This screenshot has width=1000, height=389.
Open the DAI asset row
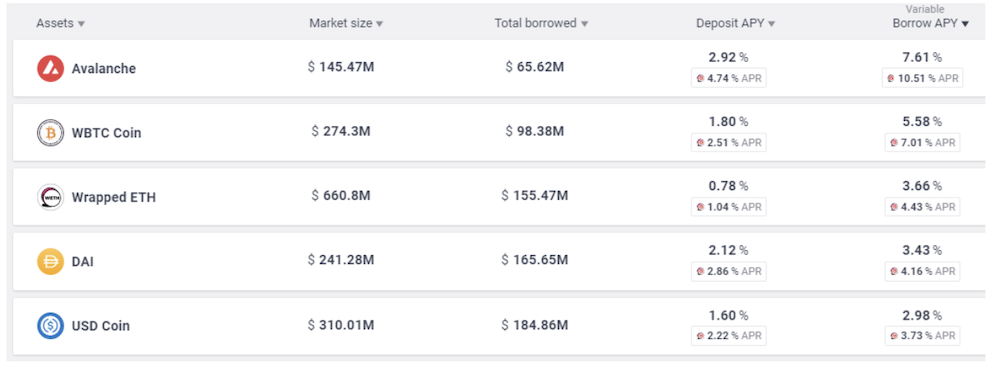(499, 261)
